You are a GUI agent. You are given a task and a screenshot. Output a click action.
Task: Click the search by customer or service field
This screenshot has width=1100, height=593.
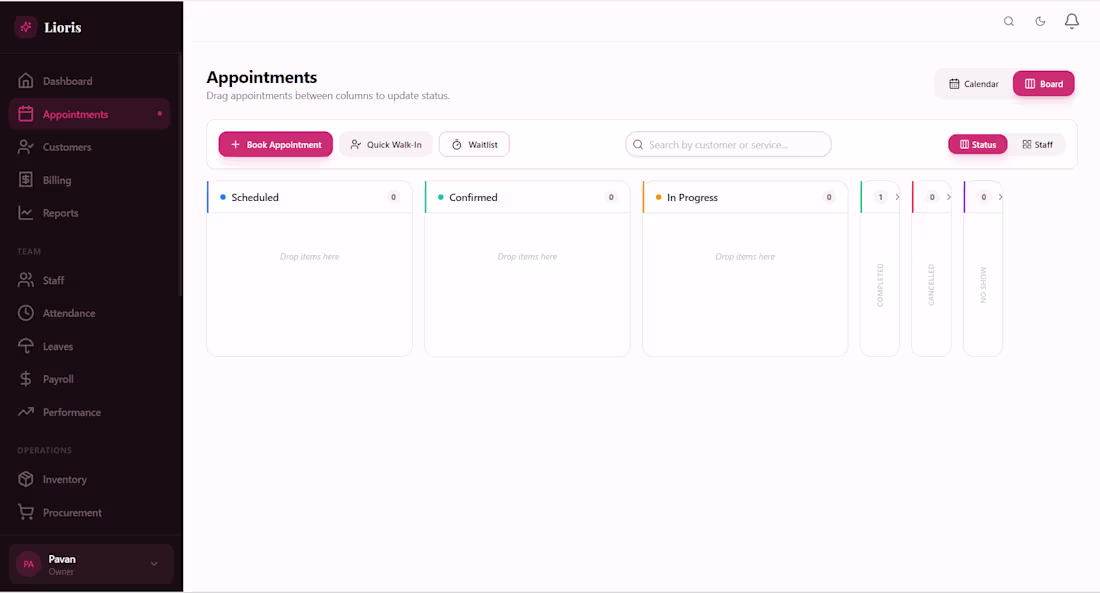(728, 145)
